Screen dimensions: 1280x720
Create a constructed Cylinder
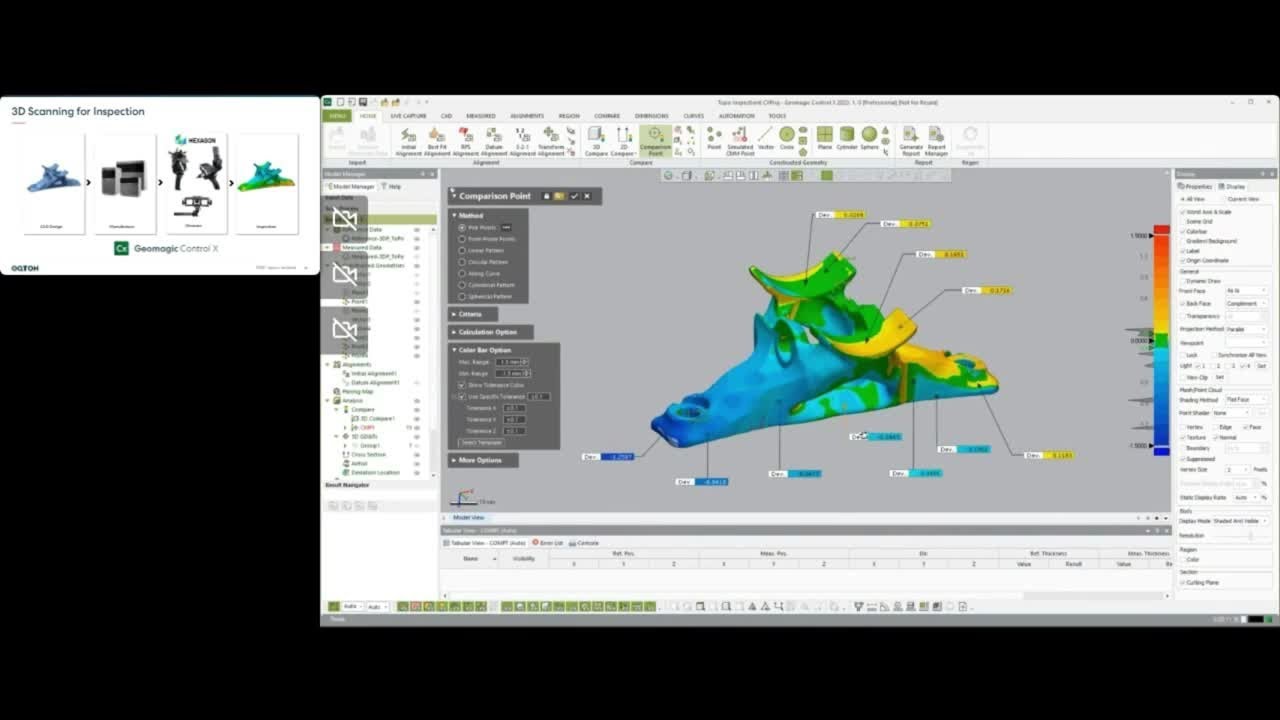[847, 138]
